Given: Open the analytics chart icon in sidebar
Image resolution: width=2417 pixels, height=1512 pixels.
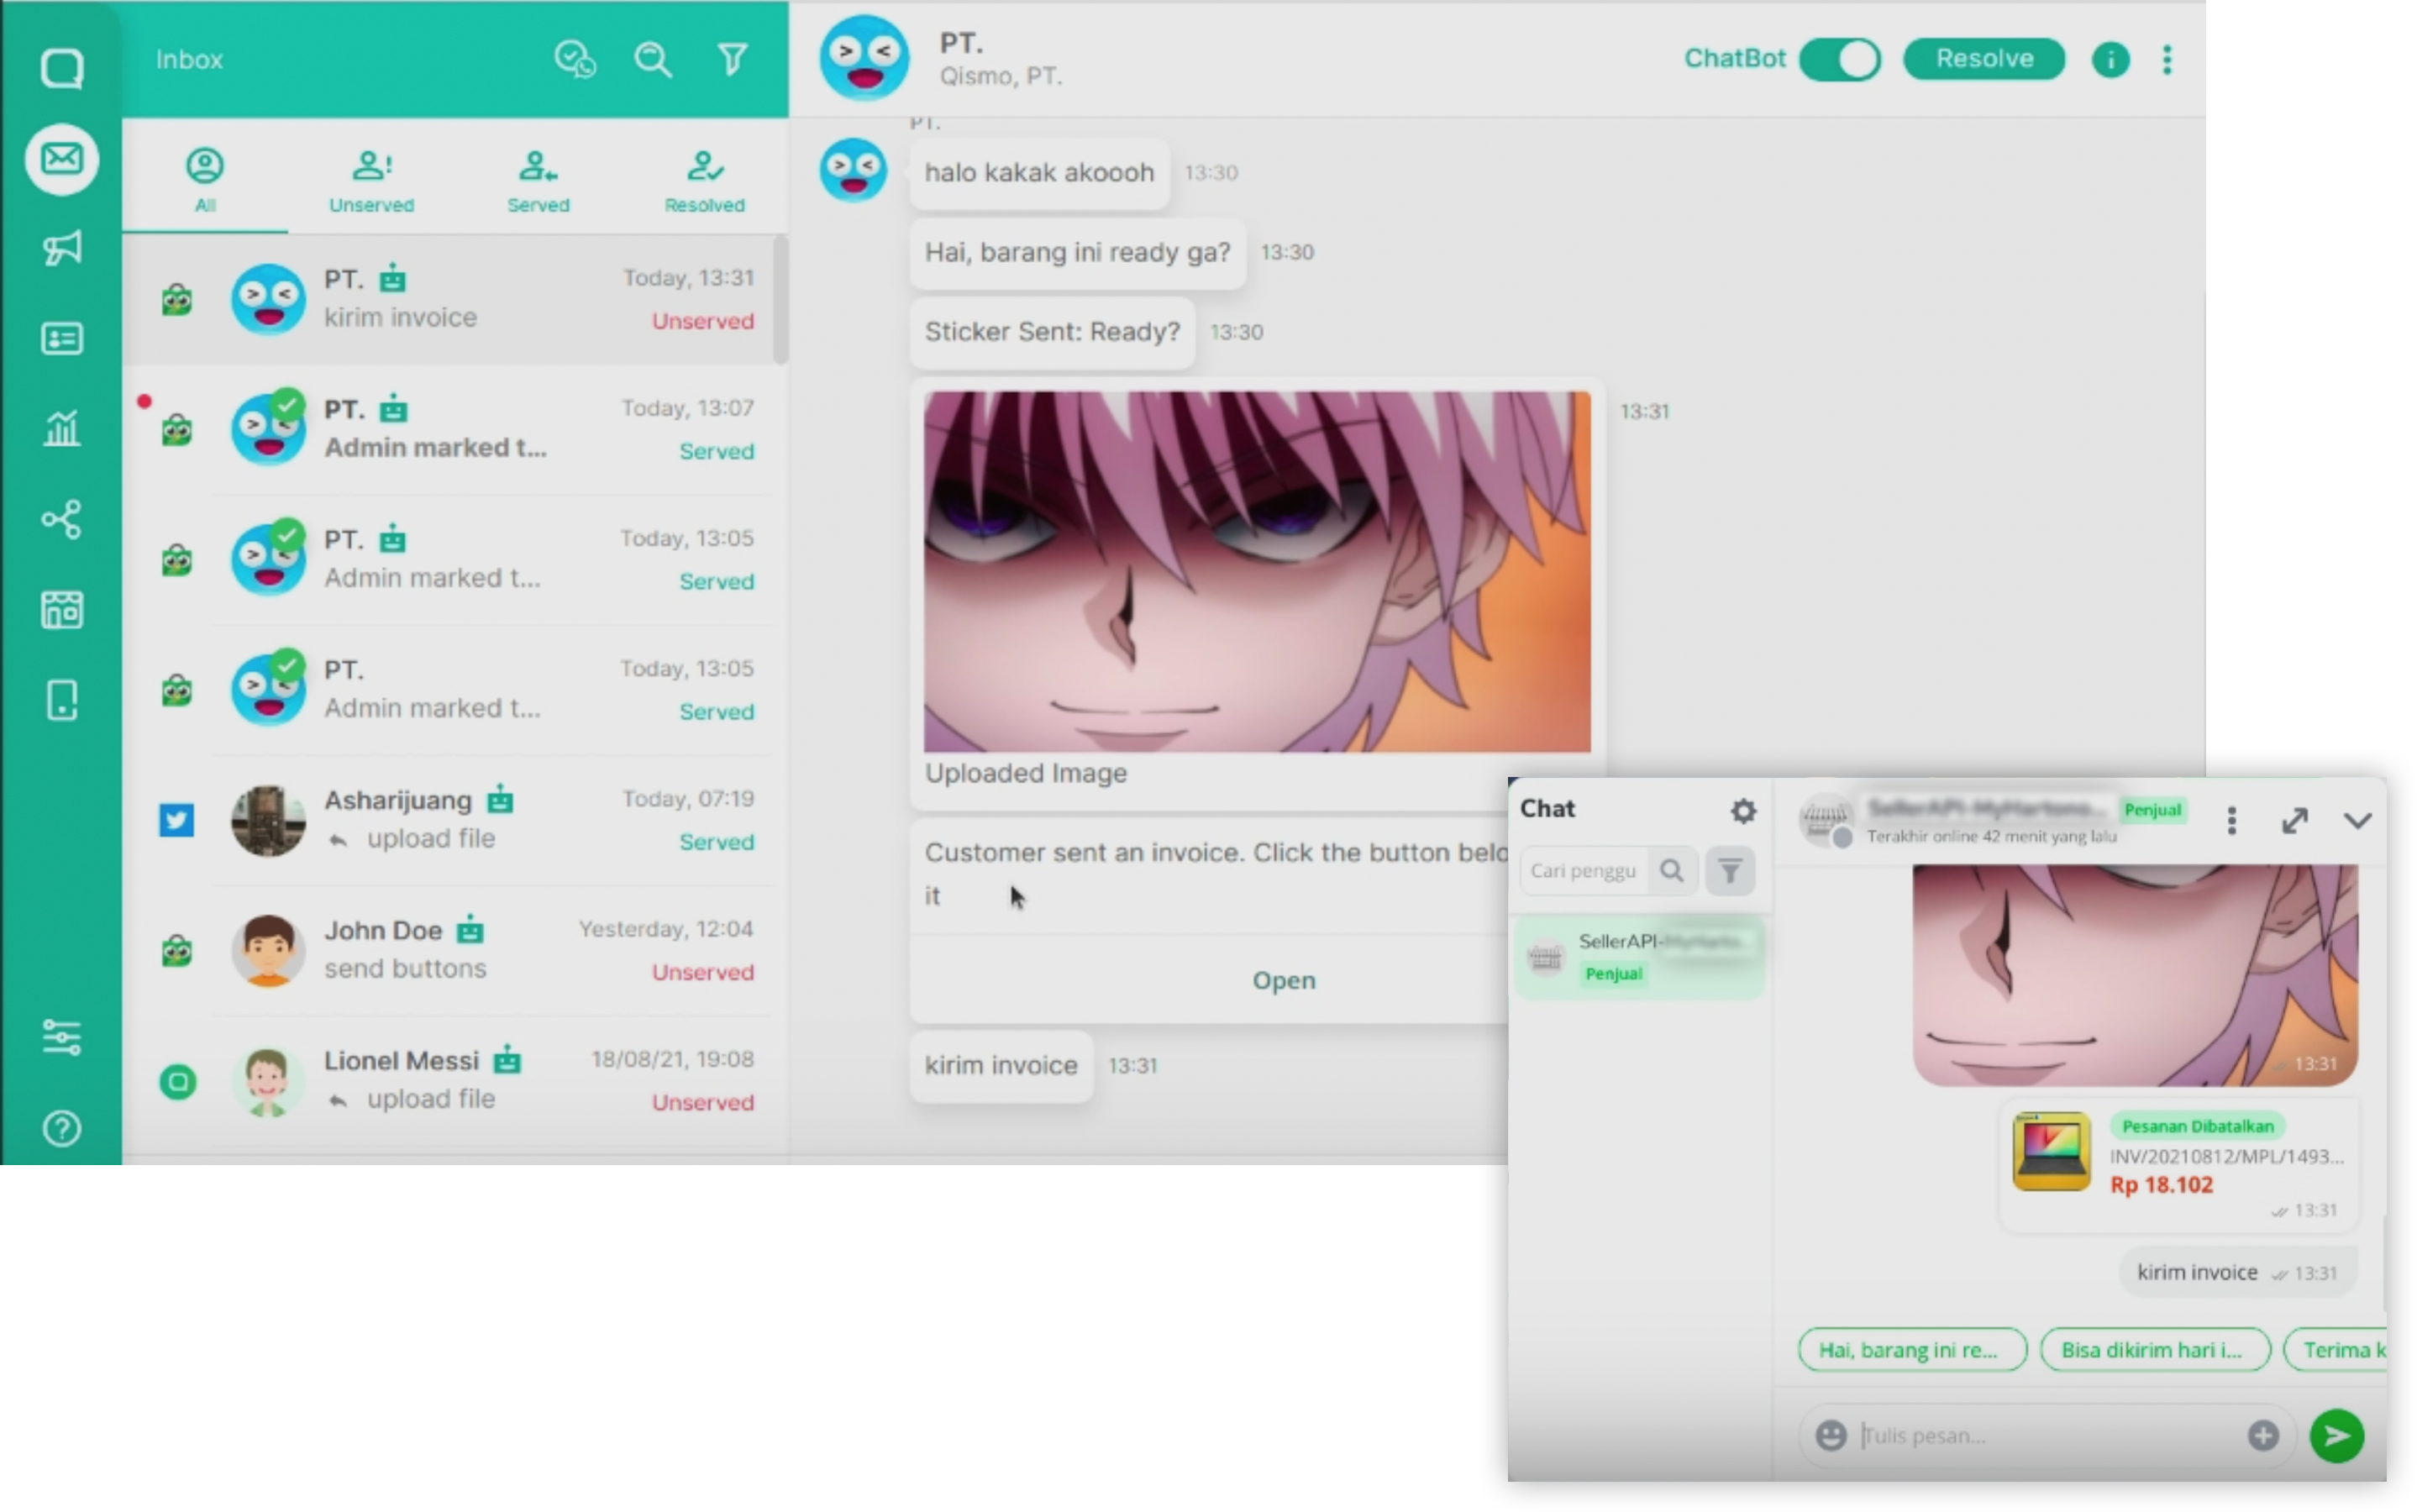Looking at the screenshot, I should [62, 428].
